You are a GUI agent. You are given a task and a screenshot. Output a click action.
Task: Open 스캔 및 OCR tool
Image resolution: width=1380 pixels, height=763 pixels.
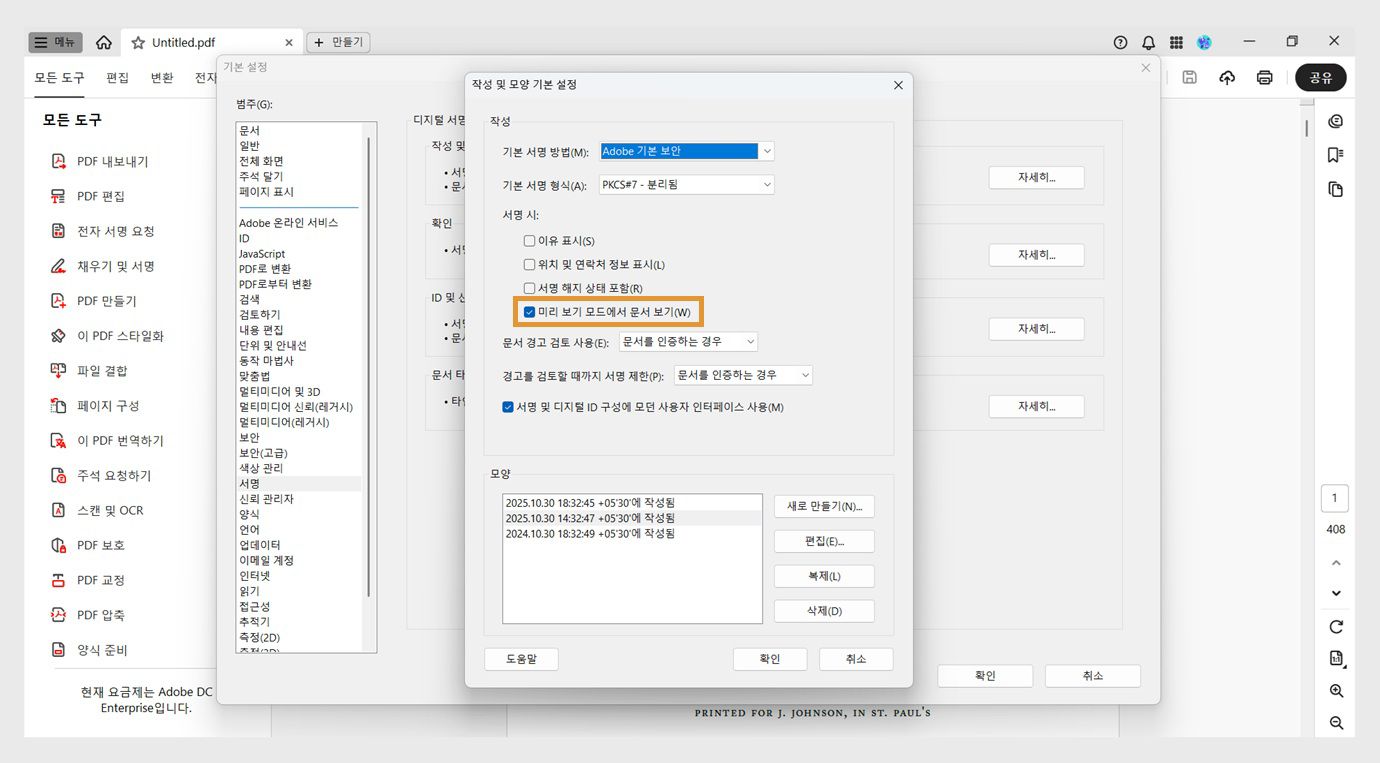coord(97,510)
